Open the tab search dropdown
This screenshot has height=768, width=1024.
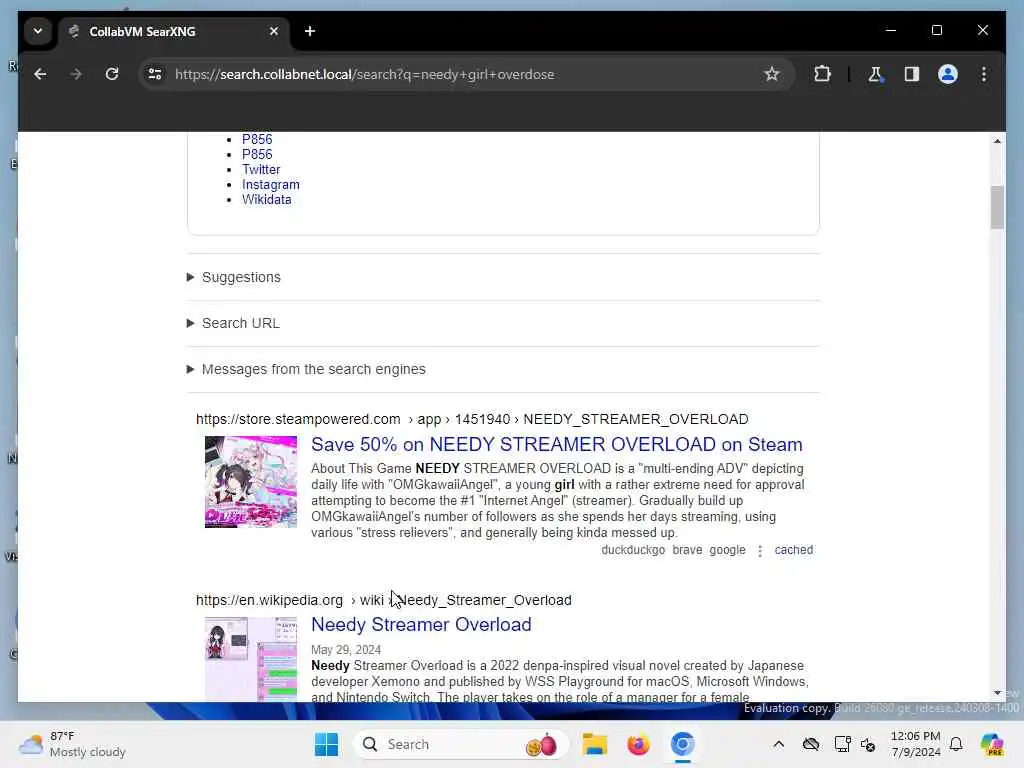[38, 31]
